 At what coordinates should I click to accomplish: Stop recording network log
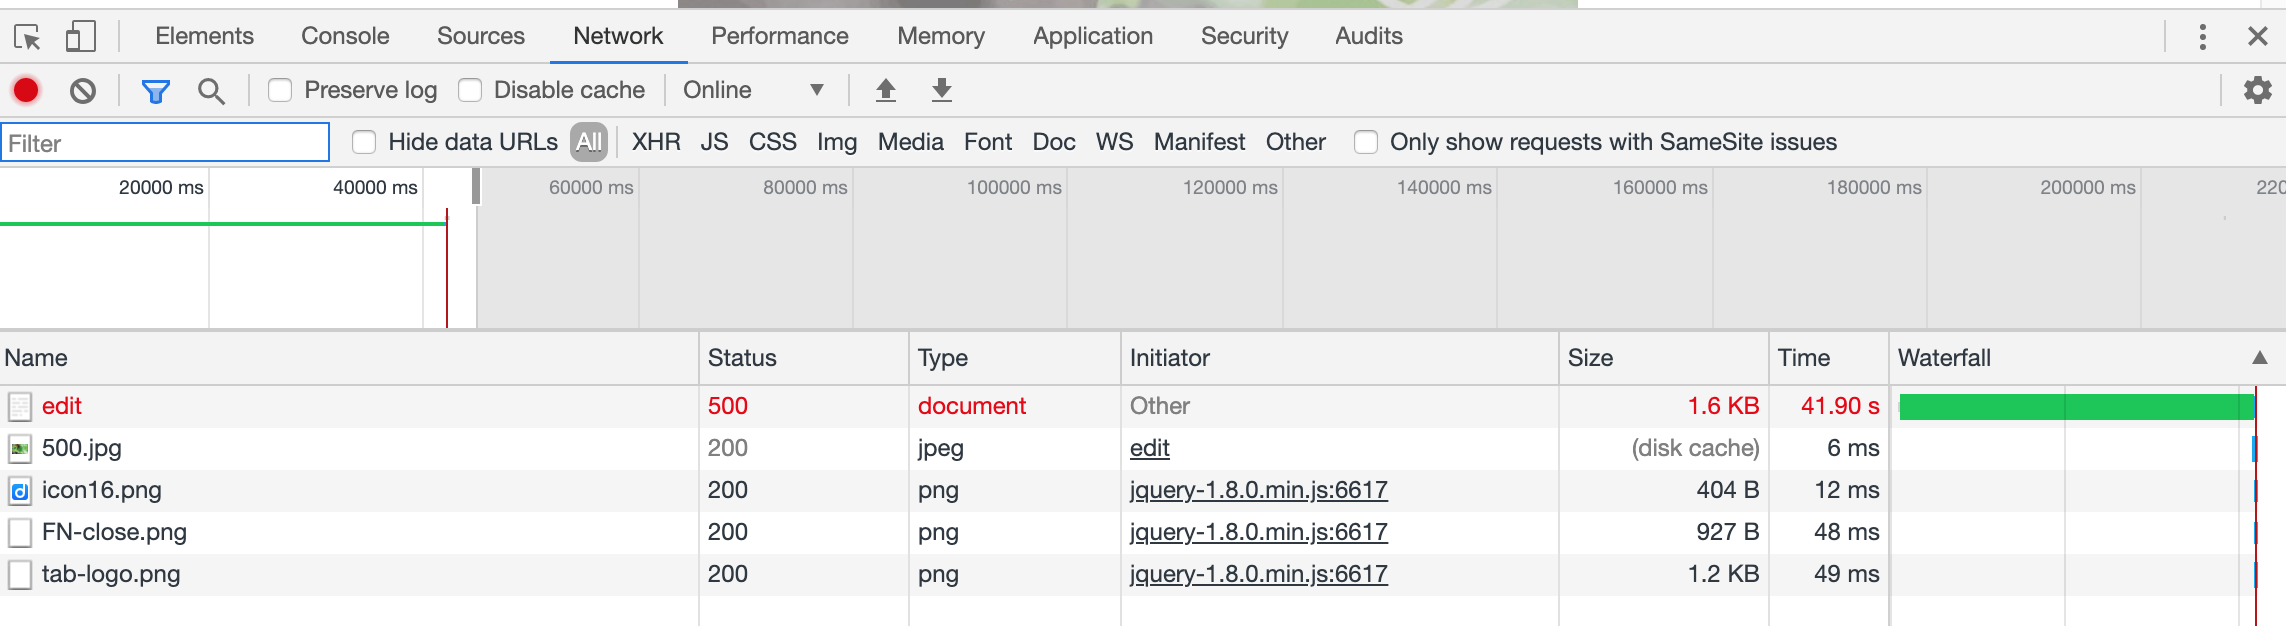[26, 90]
